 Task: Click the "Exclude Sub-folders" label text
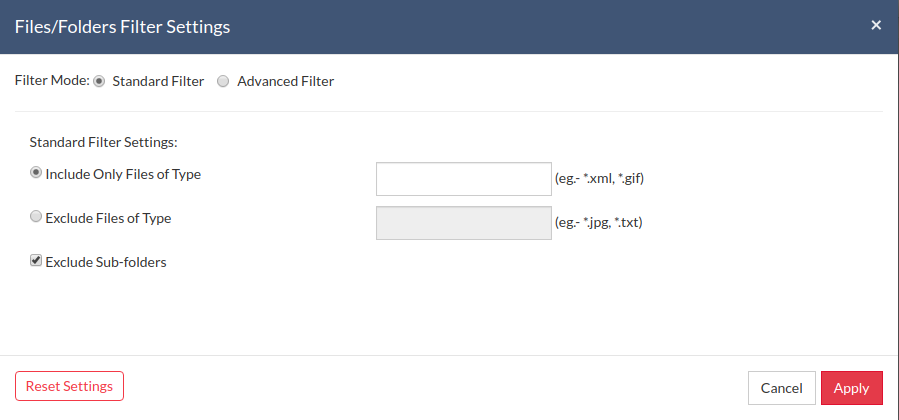click(x=106, y=262)
